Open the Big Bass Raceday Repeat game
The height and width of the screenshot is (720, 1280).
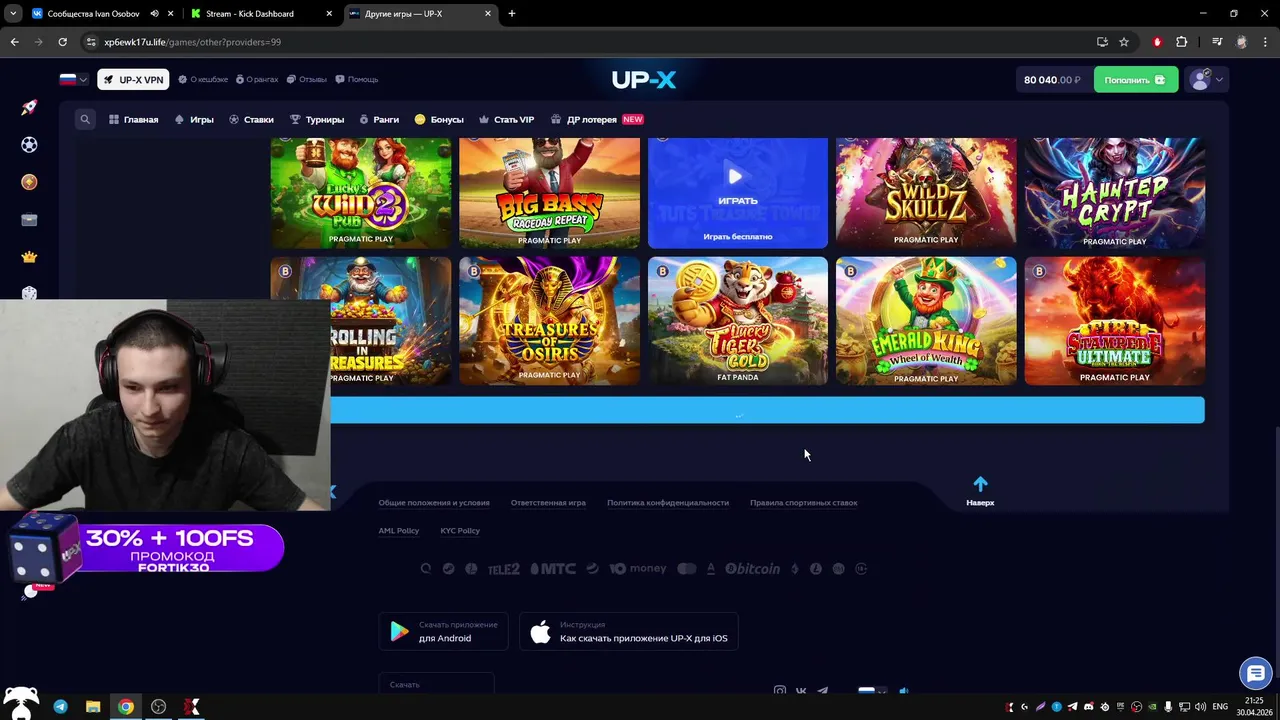coord(549,193)
